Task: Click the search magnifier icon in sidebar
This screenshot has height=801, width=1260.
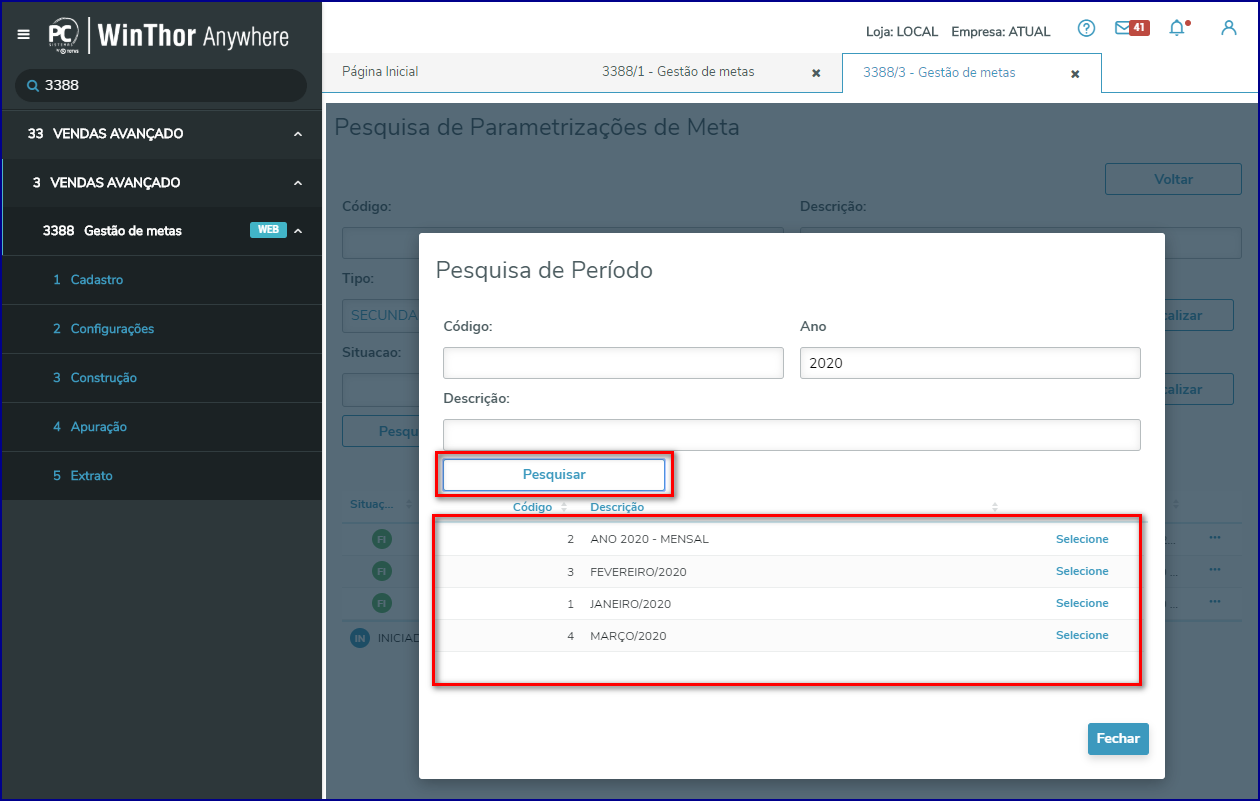Action: [33, 86]
